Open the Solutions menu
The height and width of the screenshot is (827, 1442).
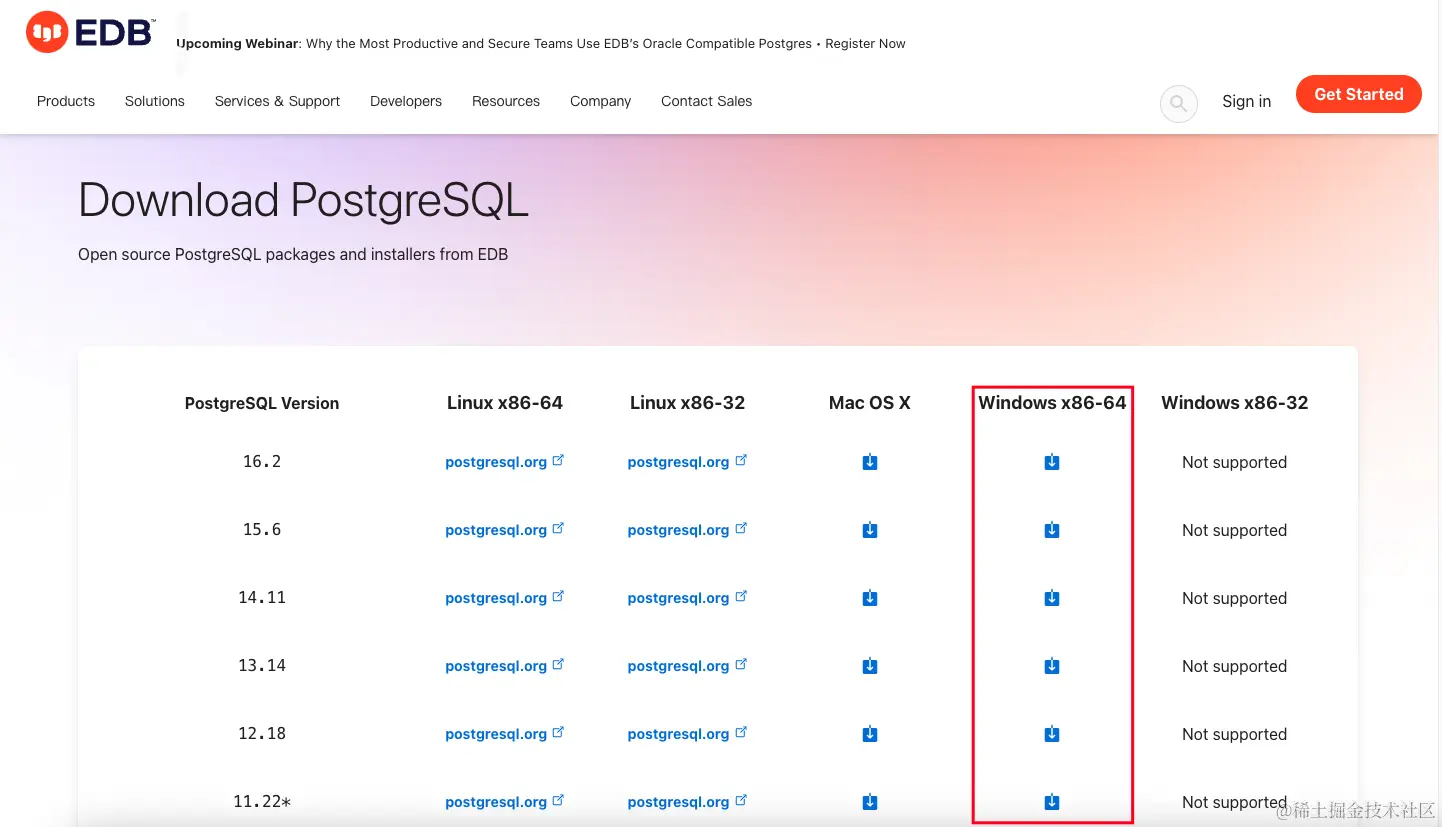155,101
